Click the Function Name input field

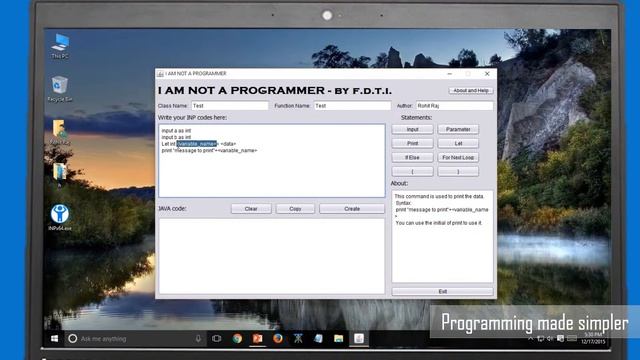pos(352,106)
